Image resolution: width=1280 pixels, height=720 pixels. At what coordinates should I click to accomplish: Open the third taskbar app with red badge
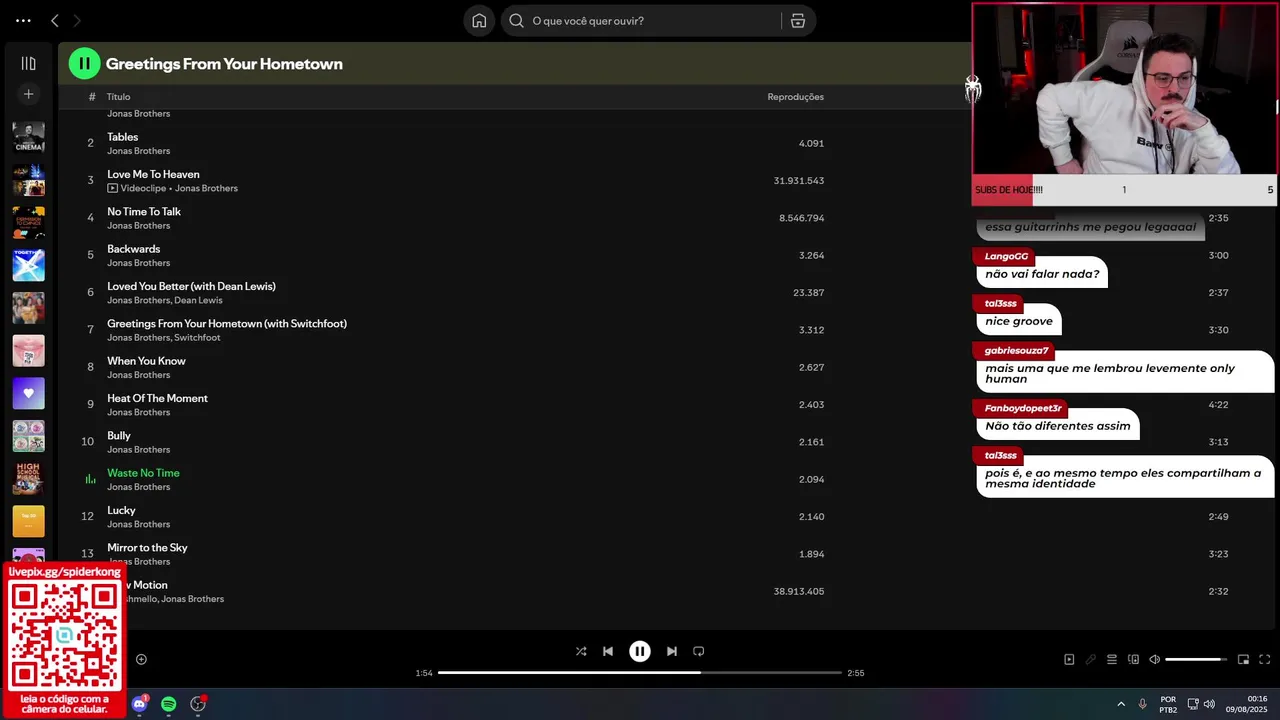198,704
